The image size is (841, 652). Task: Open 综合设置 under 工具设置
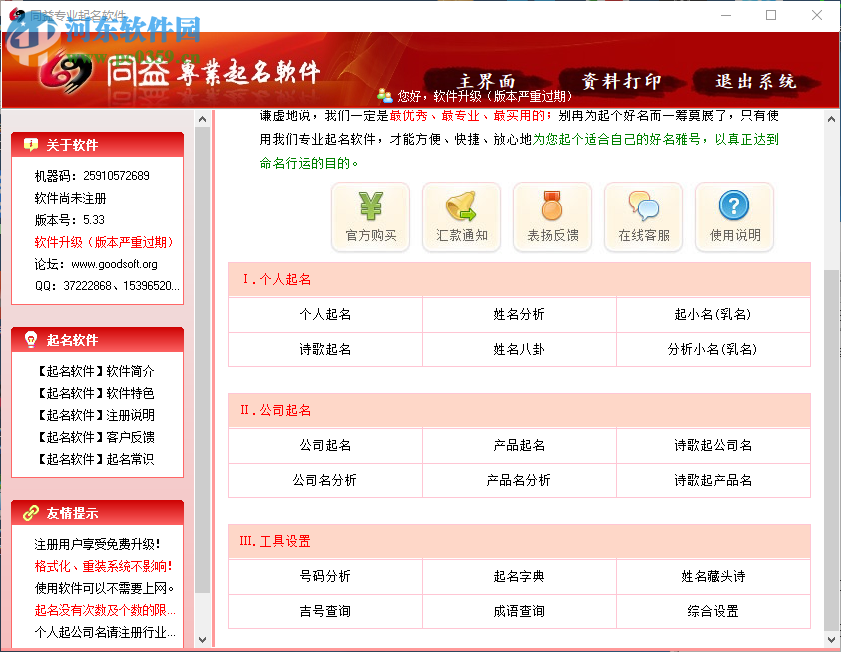pyautogui.click(x=713, y=611)
